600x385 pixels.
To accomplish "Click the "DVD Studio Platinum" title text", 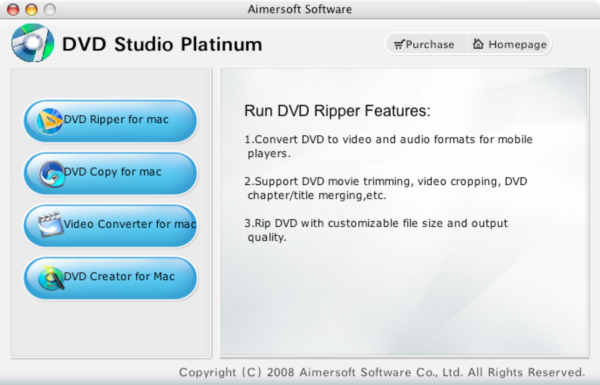I will coord(162,44).
